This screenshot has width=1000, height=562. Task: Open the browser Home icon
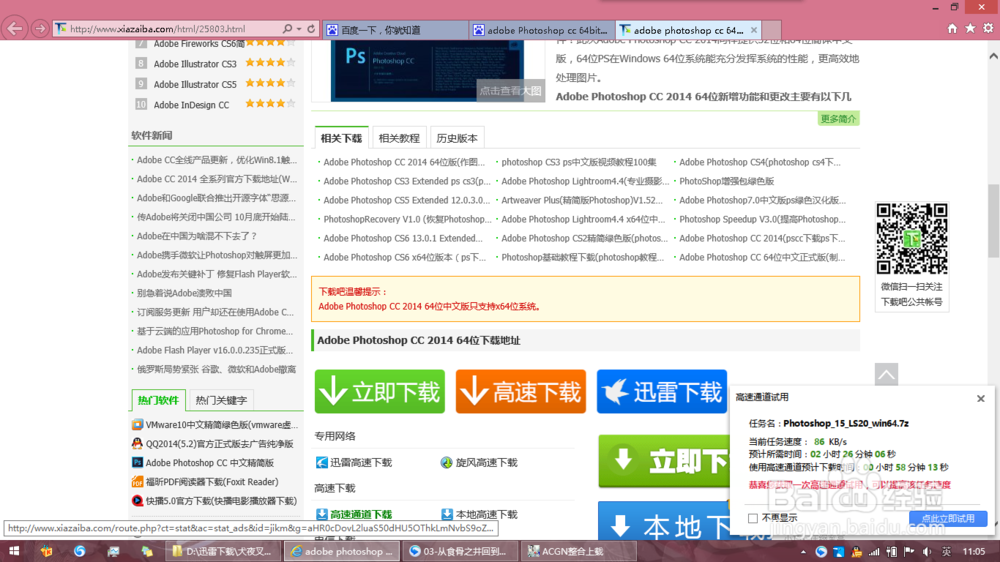click(x=952, y=28)
